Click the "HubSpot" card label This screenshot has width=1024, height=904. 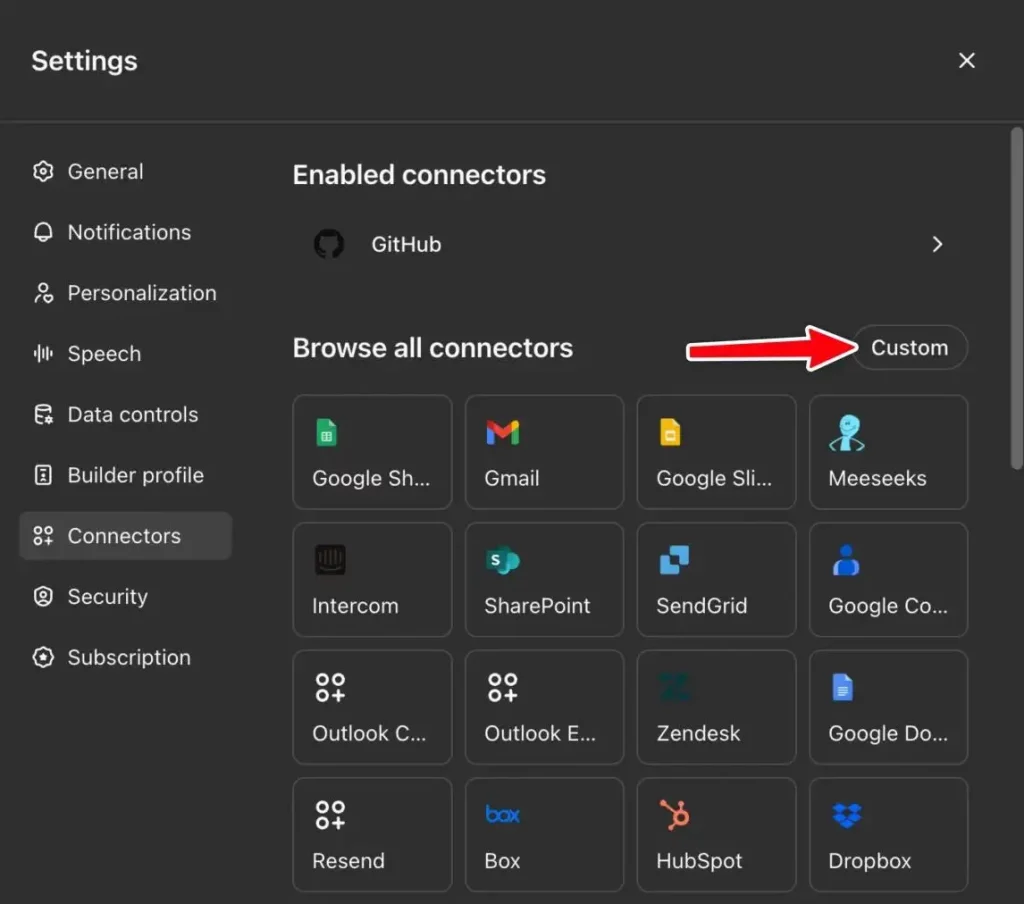click(x=699, y=860)
